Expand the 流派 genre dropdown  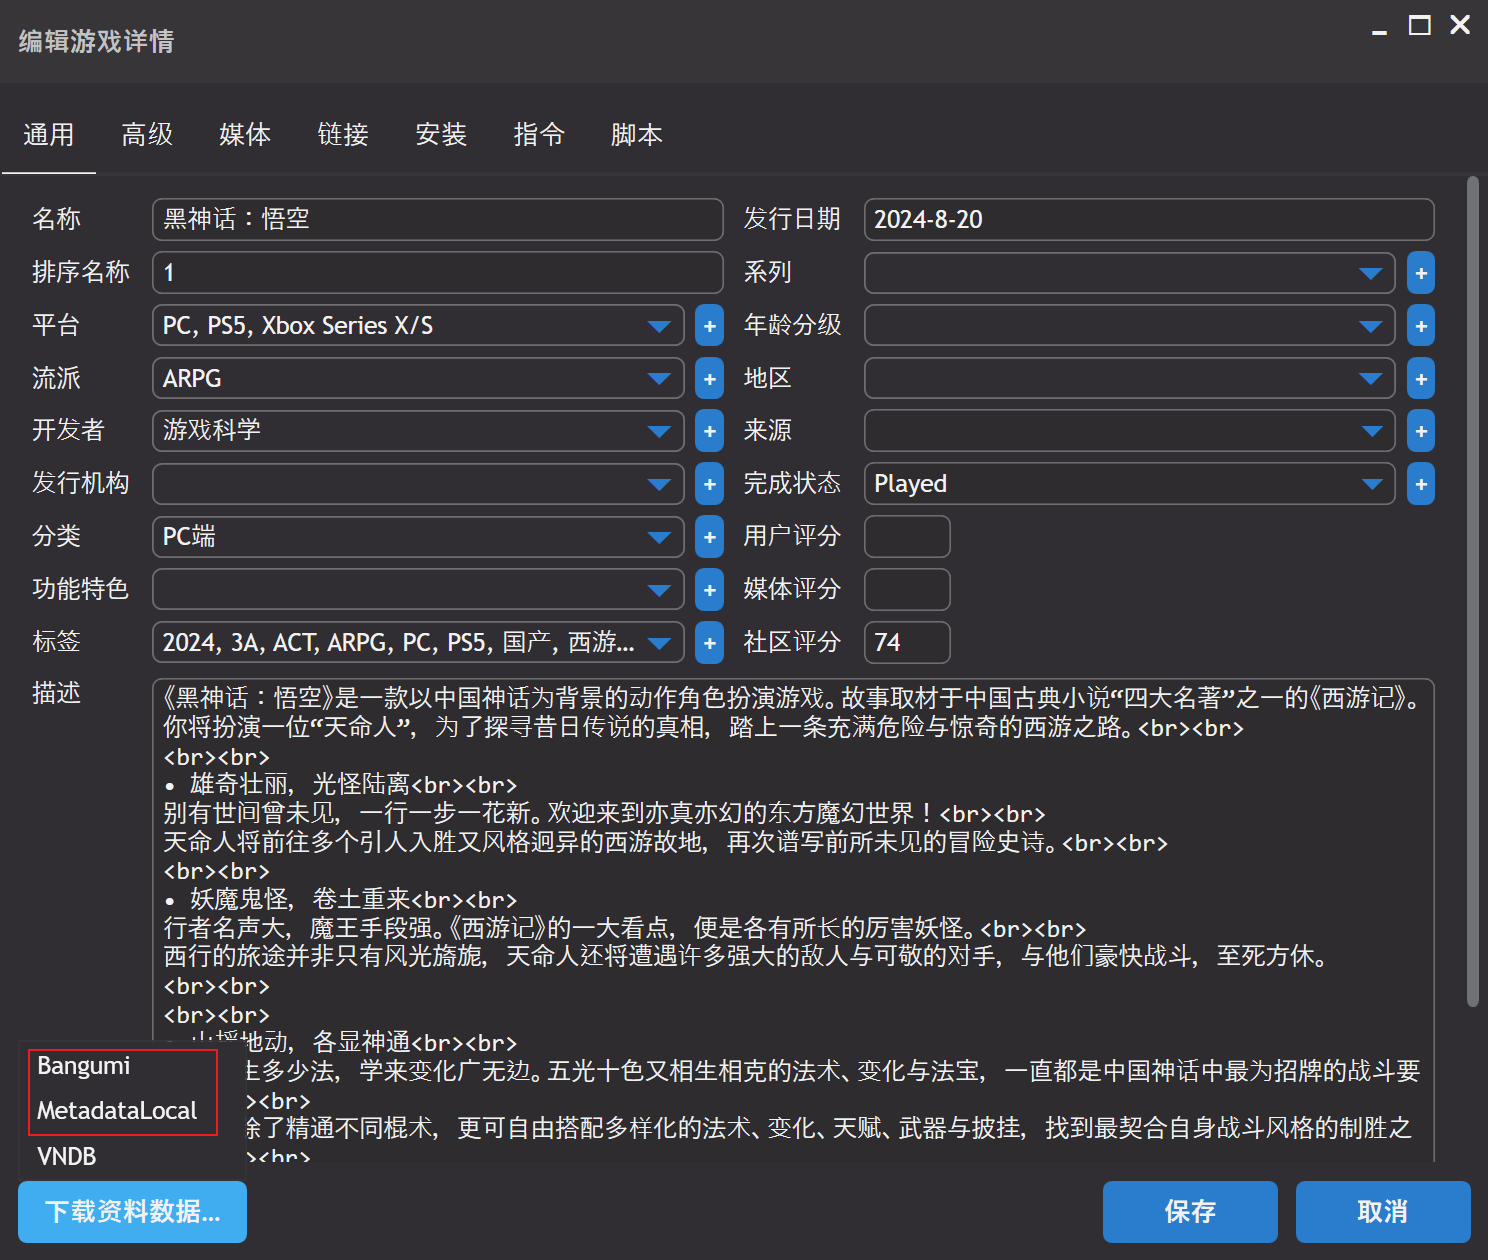(x=659, y=378)
